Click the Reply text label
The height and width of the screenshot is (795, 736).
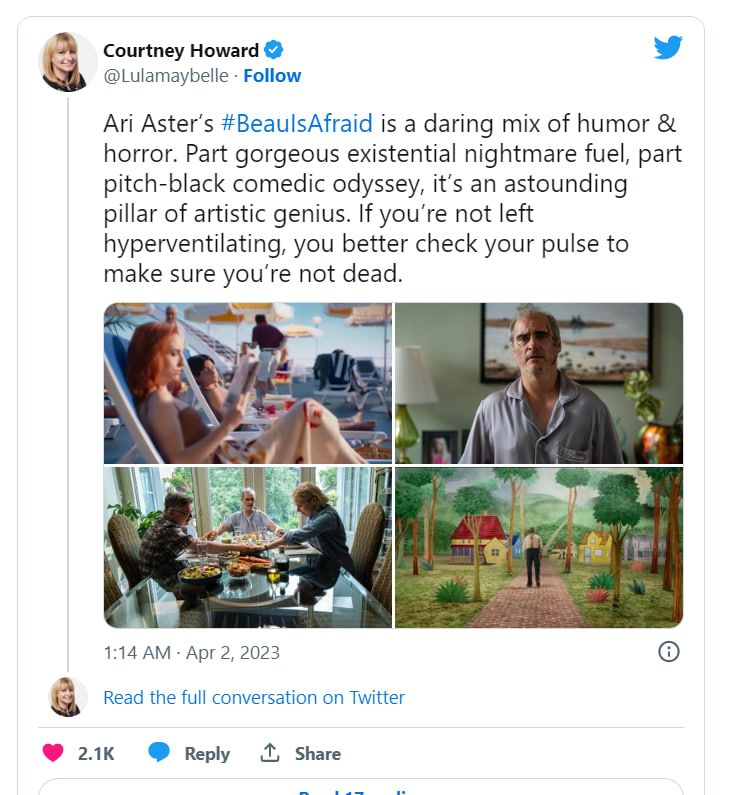tap(207, 754)
